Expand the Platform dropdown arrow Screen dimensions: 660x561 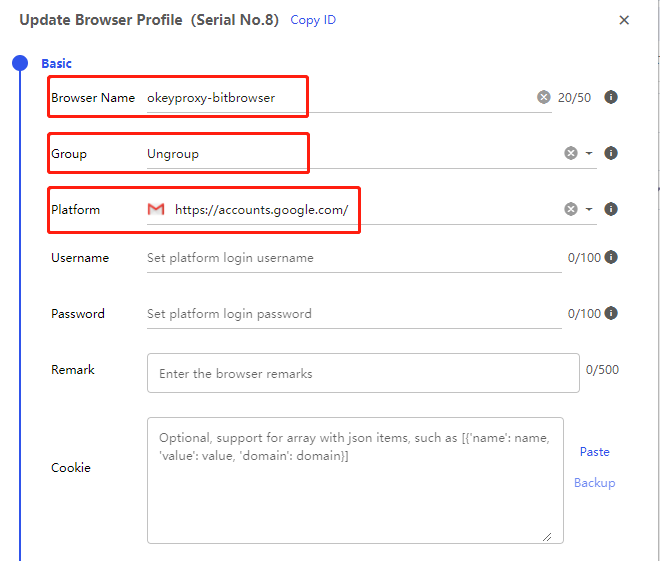click(589, 210)
